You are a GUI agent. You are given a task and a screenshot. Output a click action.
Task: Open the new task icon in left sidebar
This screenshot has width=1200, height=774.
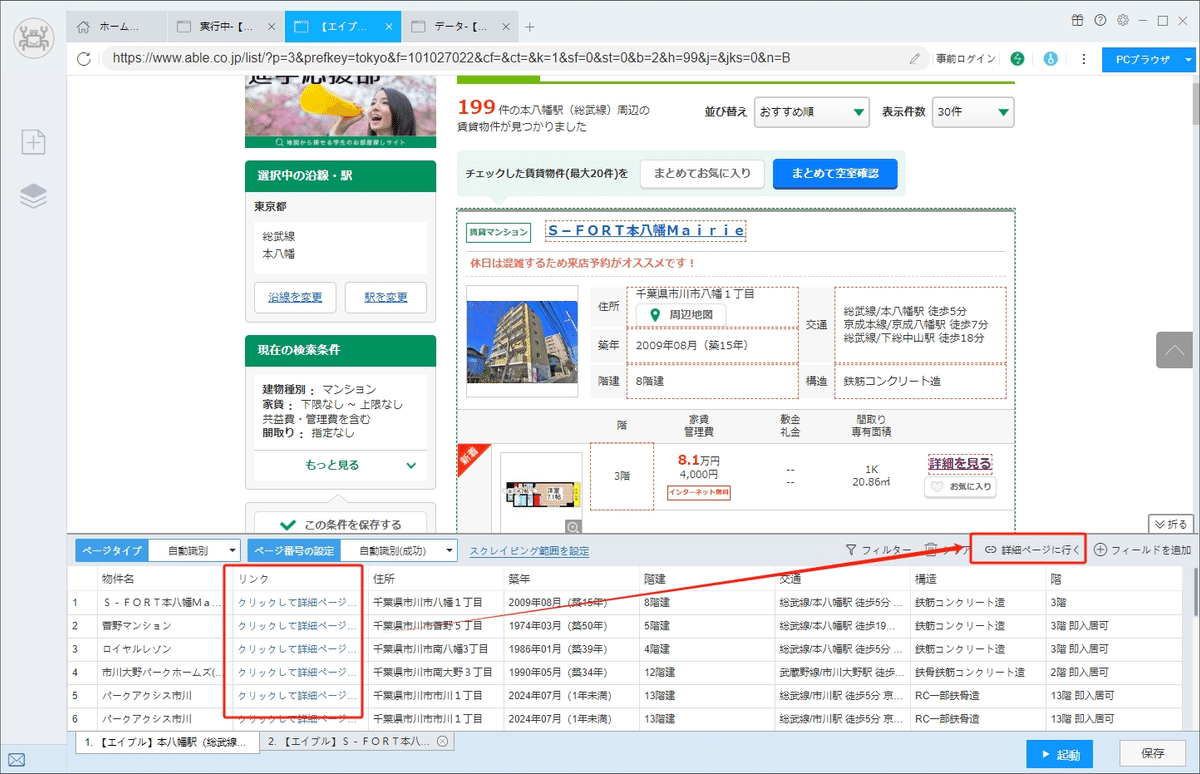click(x=34, y=143)
